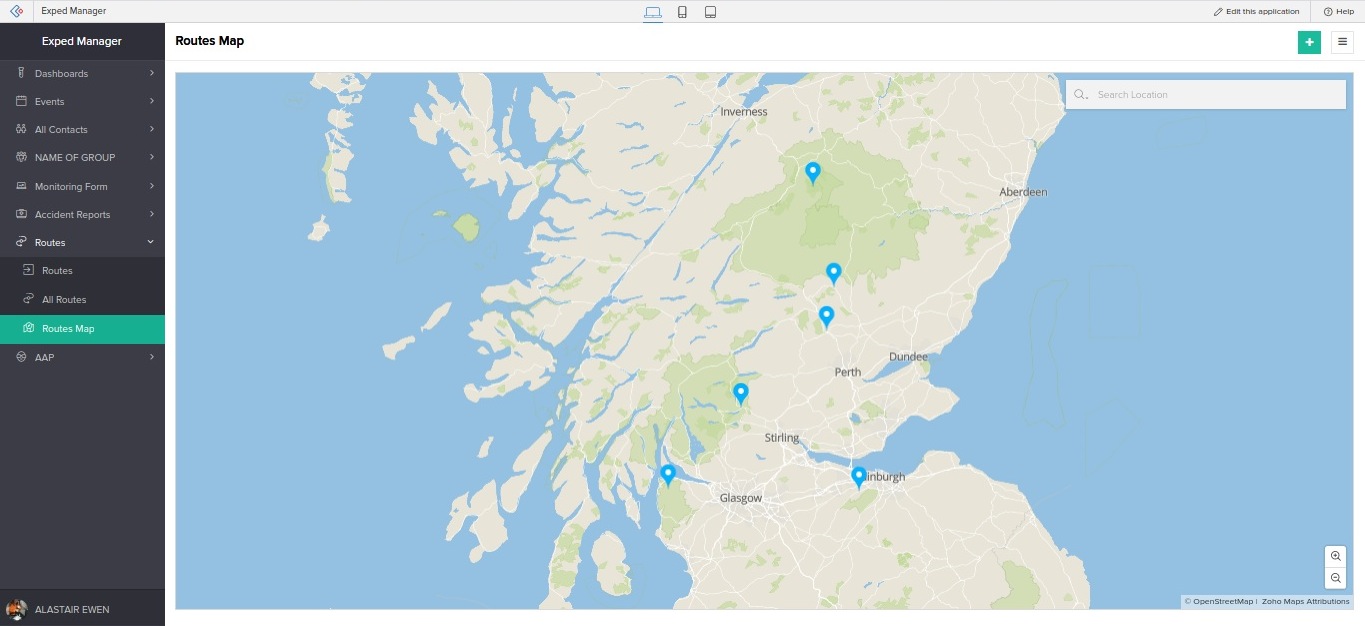Open the Help link
1365x626 pixels.
tap(1340, 12)
